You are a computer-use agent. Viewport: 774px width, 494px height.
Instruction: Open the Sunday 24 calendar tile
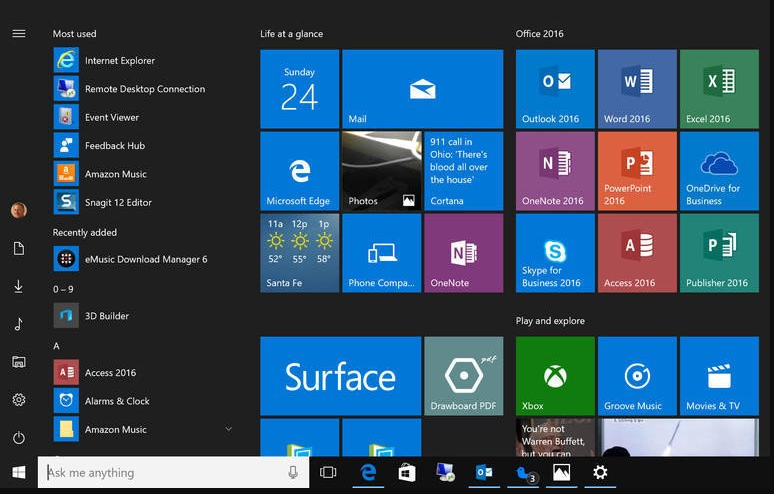tap(300, 89)
